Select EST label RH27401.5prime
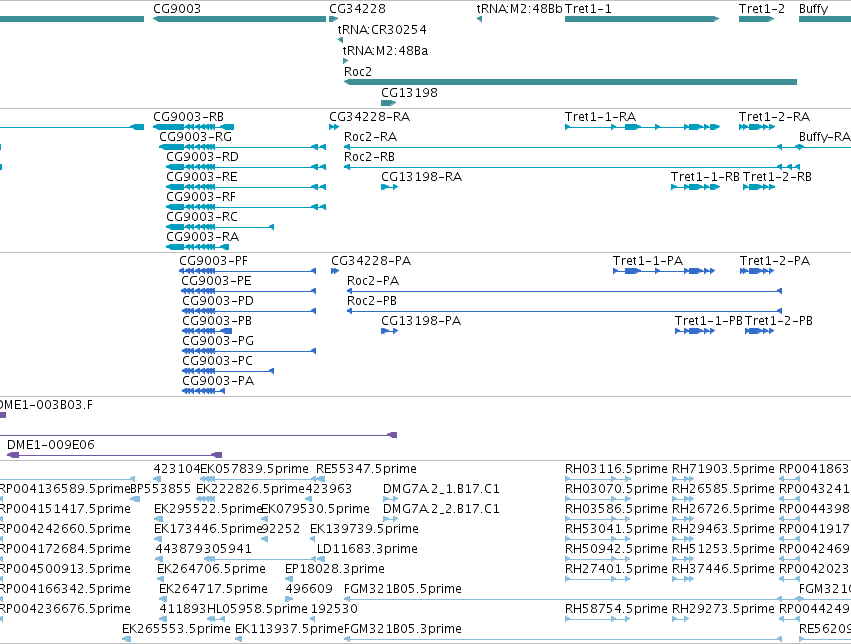The width and height of the screenshot is (851, 644). 616,569
